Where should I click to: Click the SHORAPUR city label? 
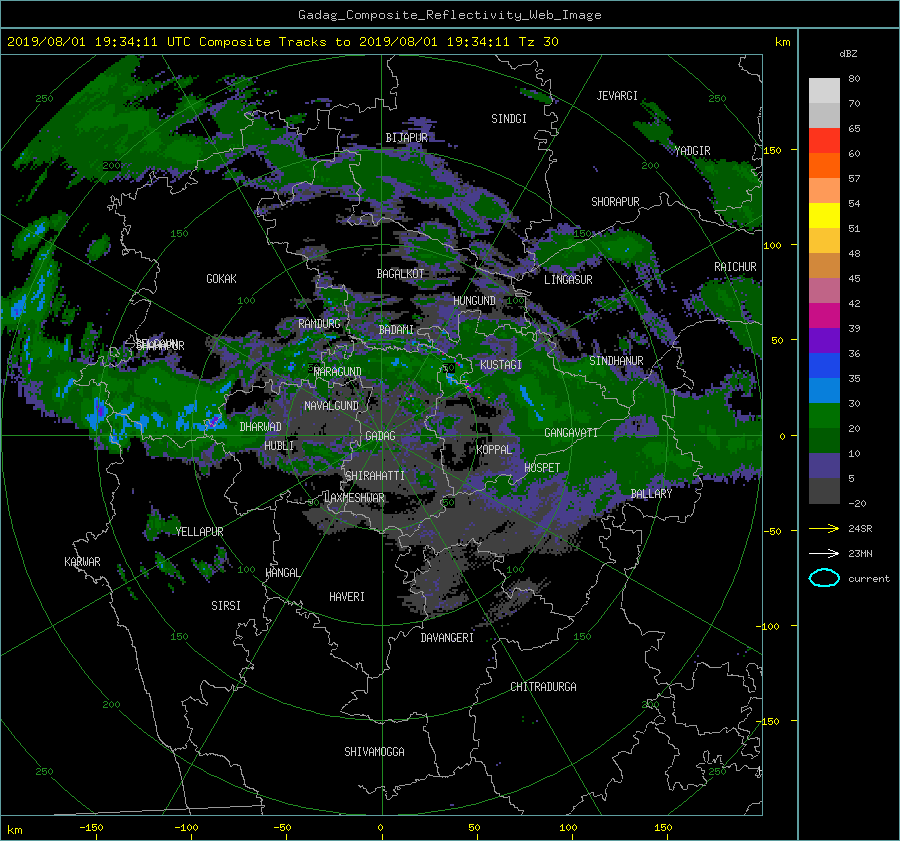pos(615,202)
